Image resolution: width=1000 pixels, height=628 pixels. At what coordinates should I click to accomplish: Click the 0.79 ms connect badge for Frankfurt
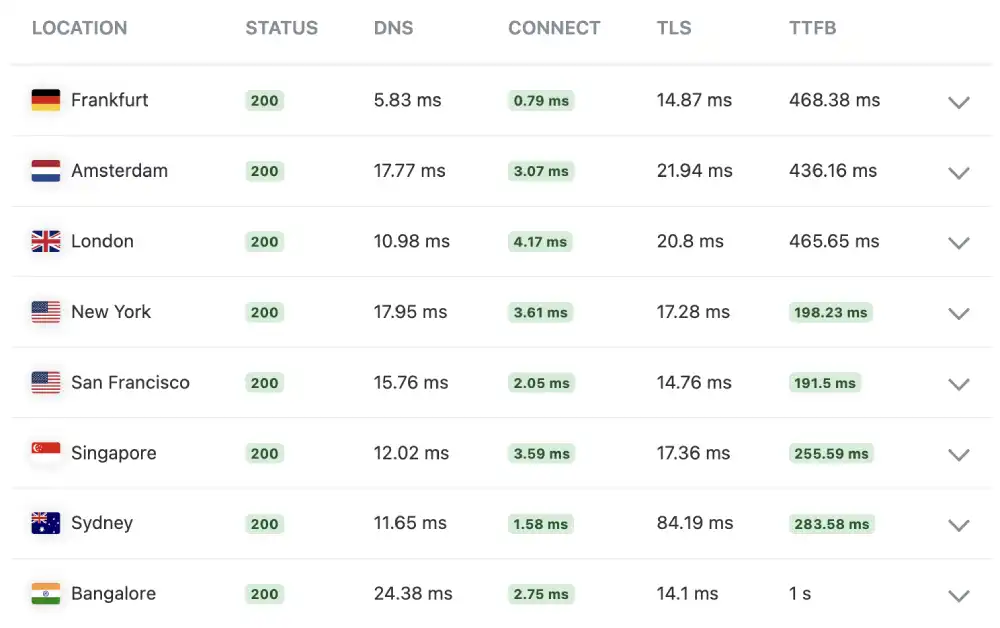[x=540, y=100]
